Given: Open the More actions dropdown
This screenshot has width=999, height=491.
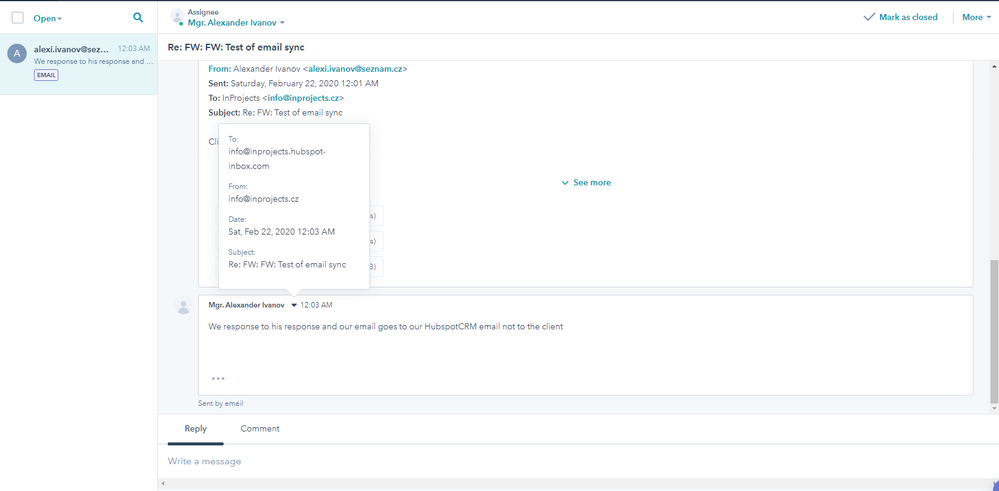Looking at the screenshot, I should [x=976, y=17].
